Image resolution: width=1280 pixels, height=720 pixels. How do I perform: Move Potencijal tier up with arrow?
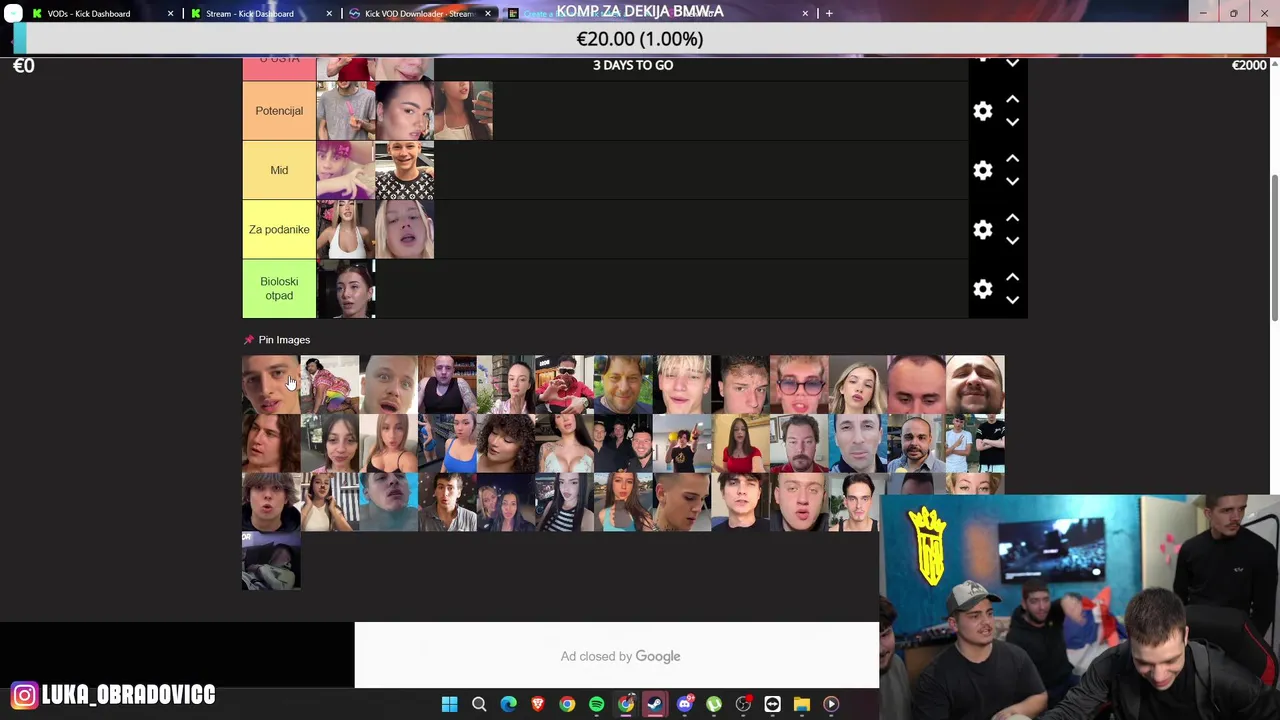pyautogui.click(x=1012, y=99)
